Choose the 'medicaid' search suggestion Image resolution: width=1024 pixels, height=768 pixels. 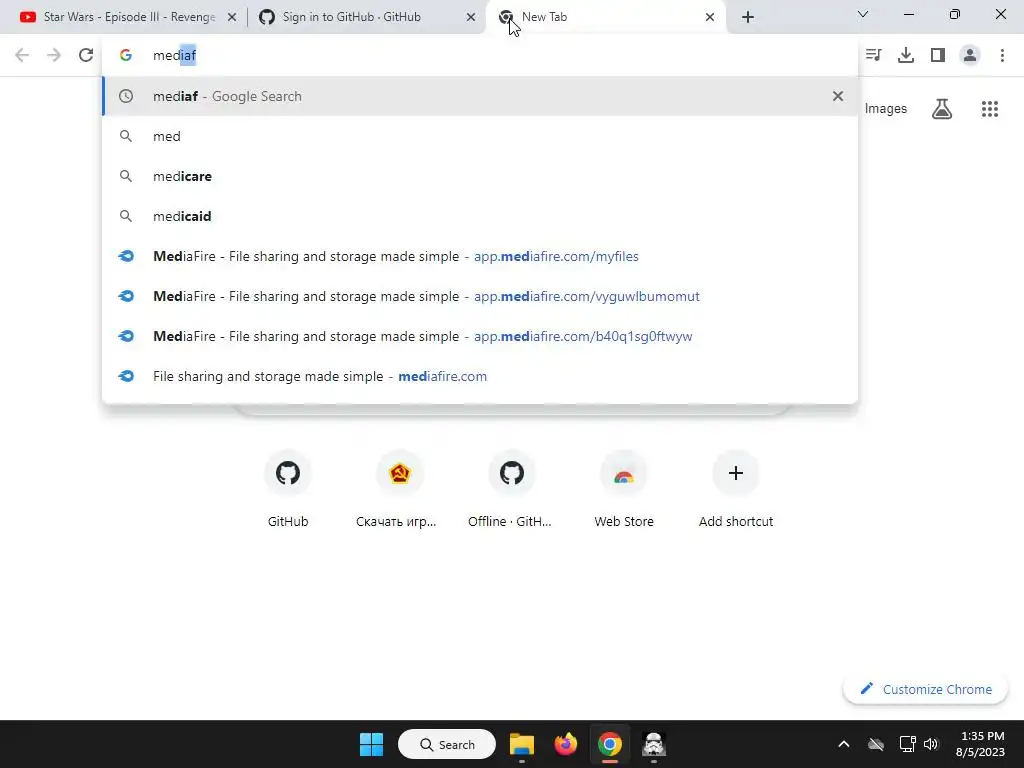coord(480,216)
